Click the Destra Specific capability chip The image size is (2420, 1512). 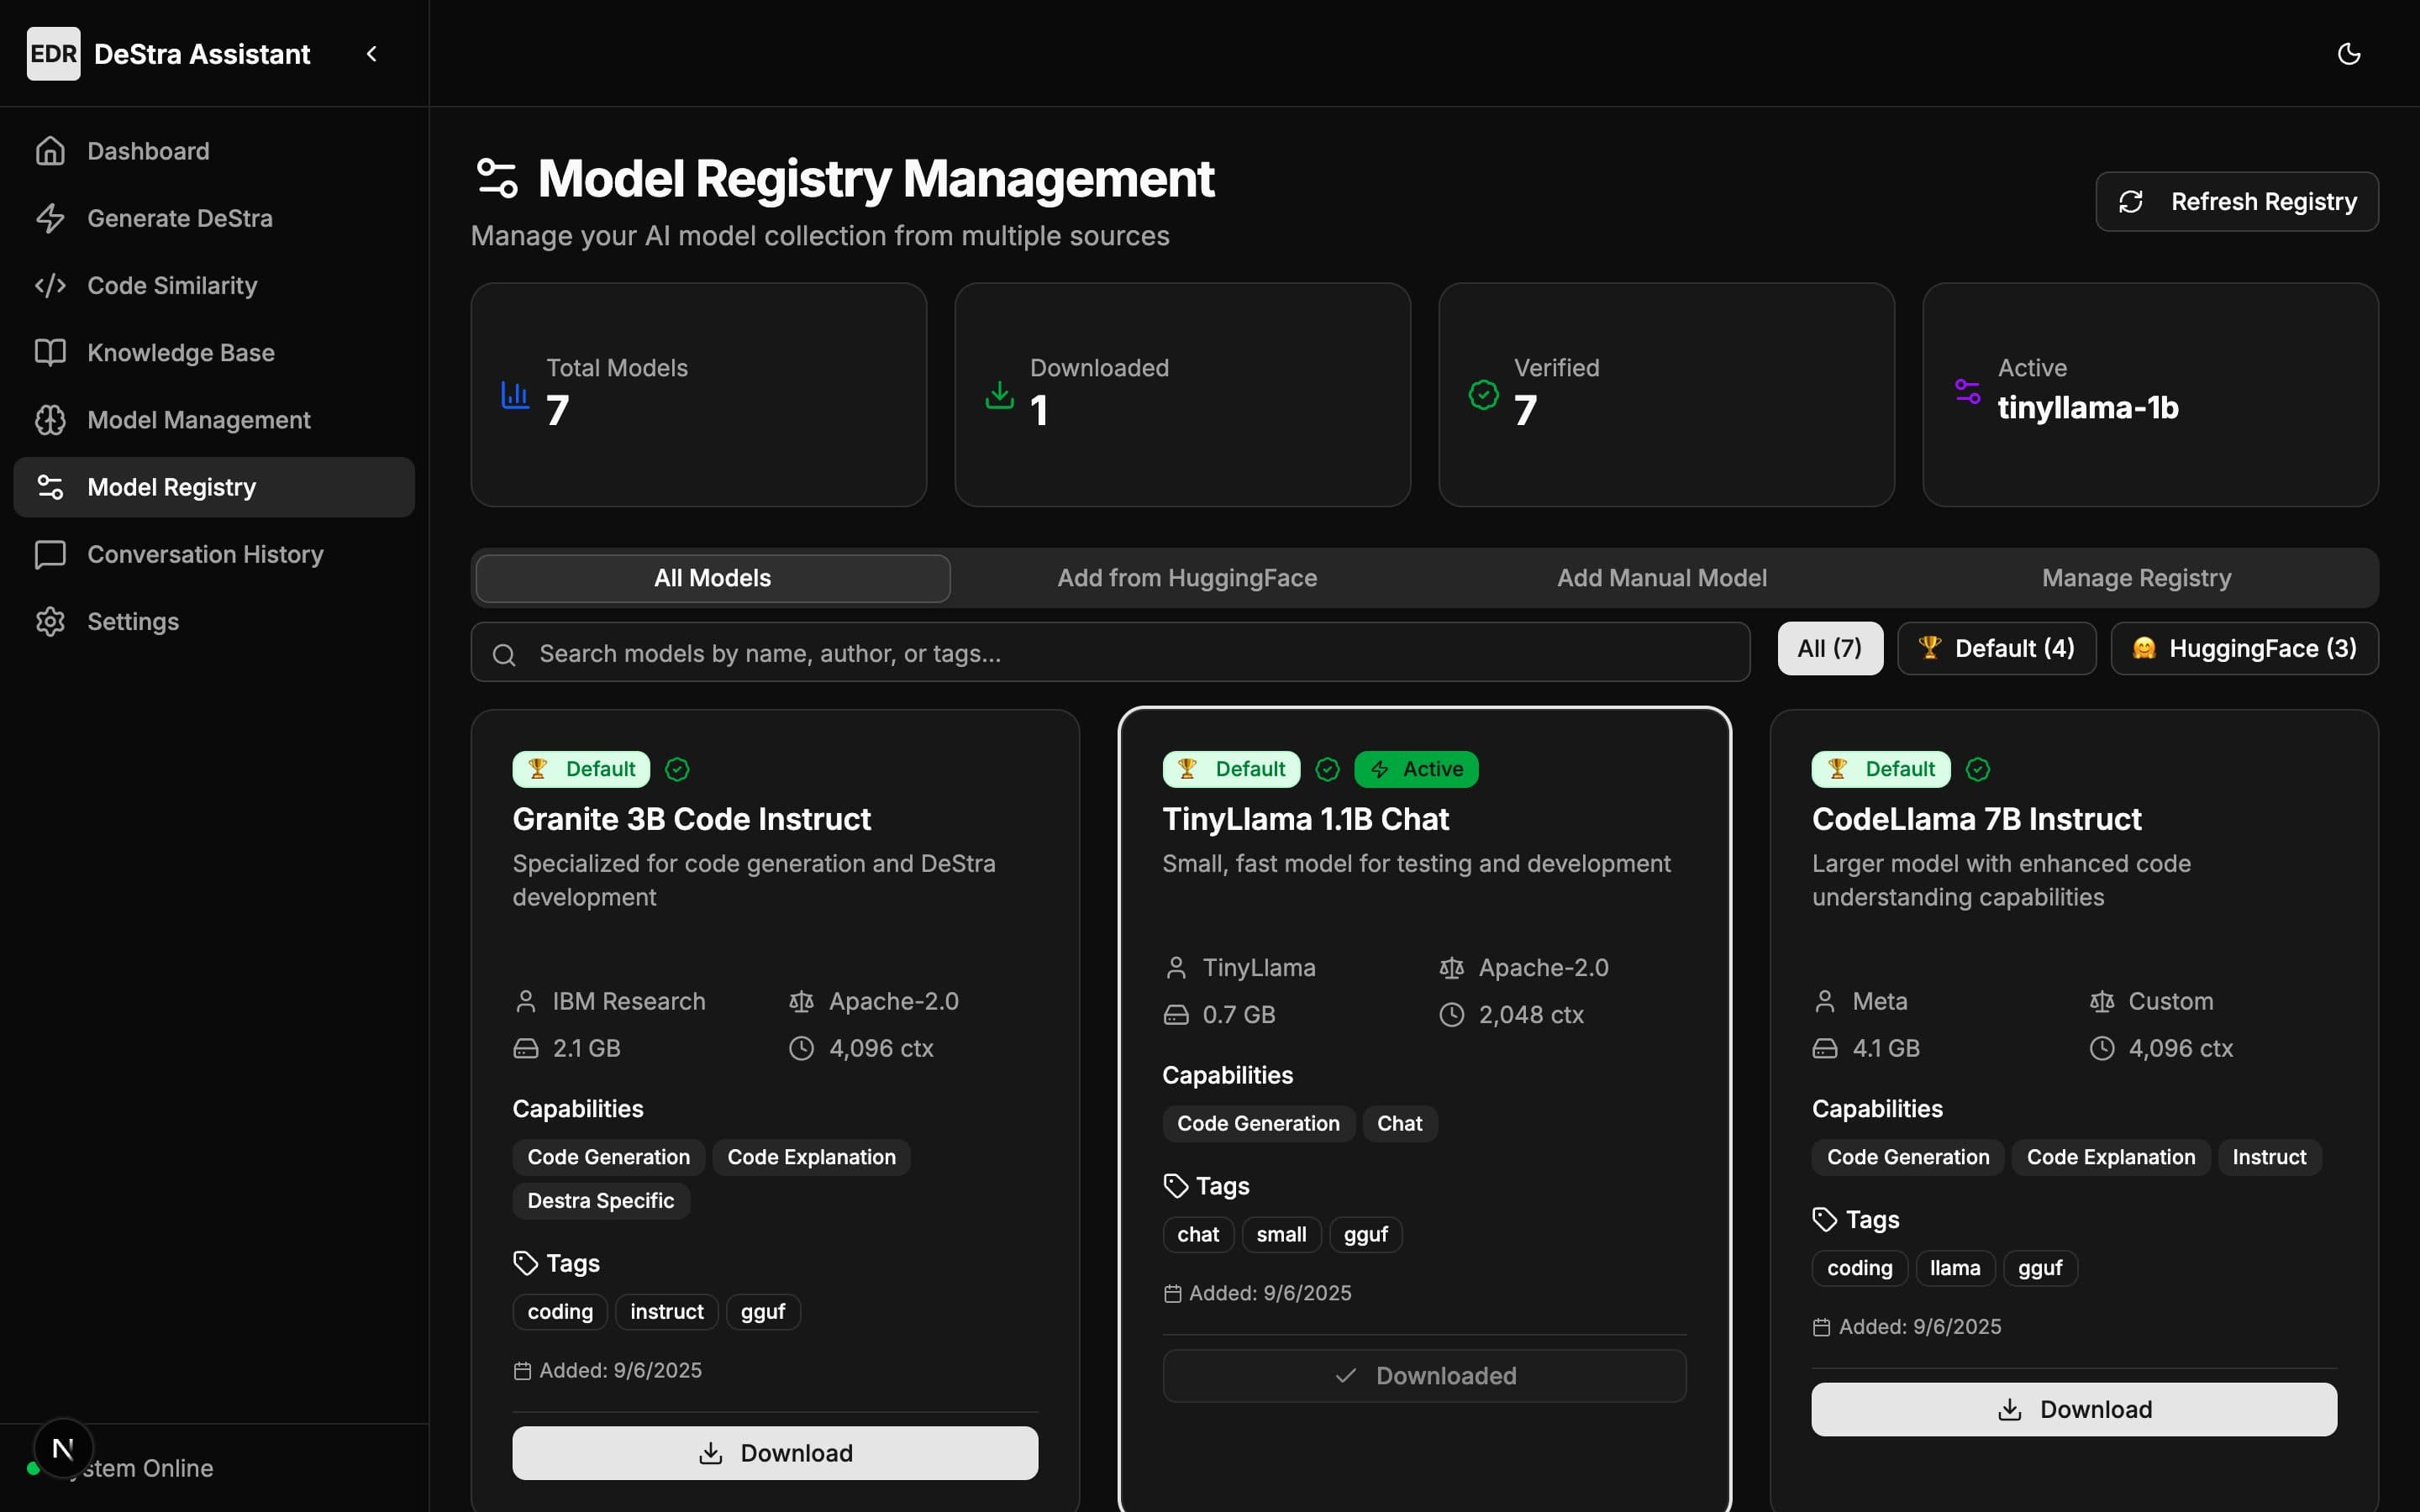(x=601, y=1201)
